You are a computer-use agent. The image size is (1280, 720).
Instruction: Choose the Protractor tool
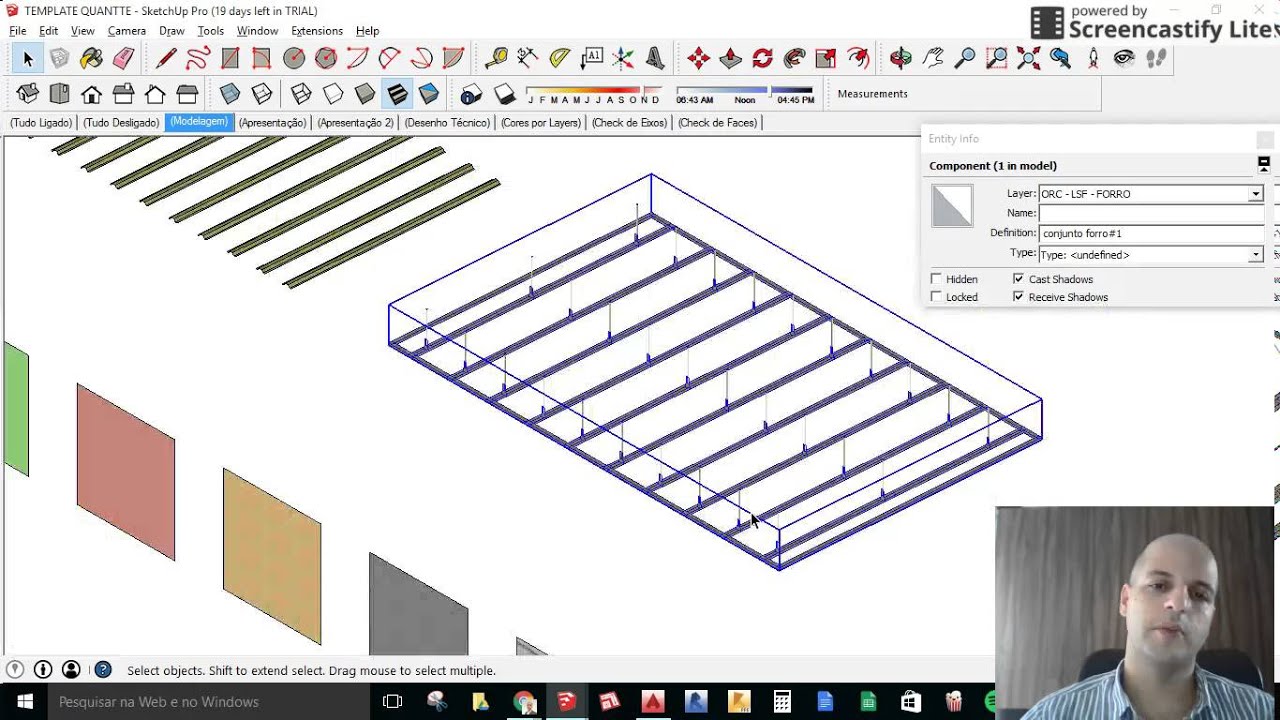click(x=560, y=59)
